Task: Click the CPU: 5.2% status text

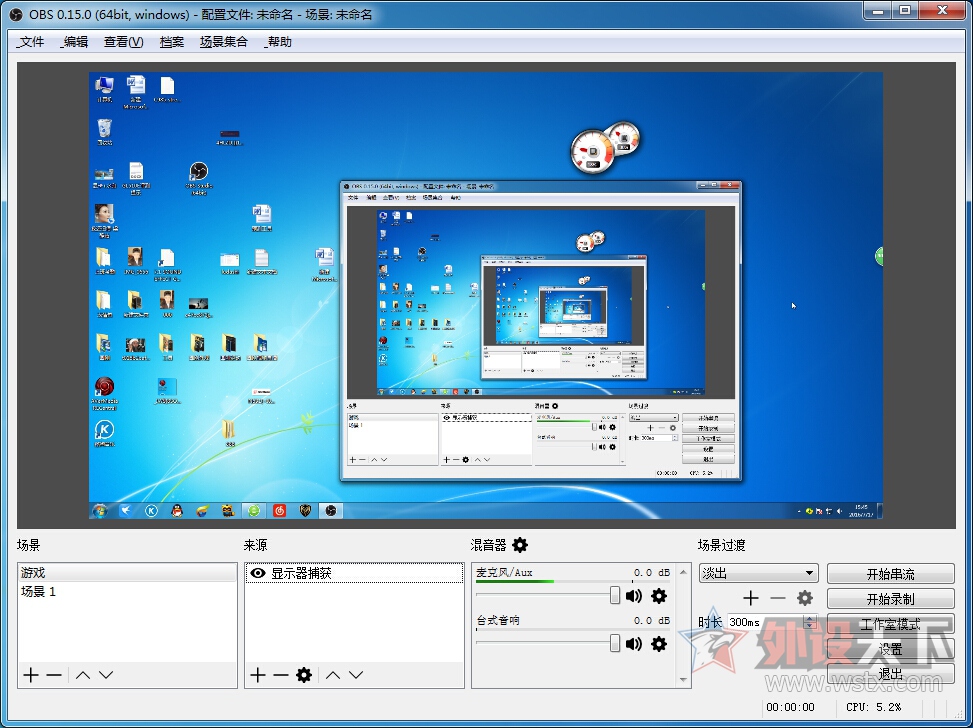Action: point(873,707)
